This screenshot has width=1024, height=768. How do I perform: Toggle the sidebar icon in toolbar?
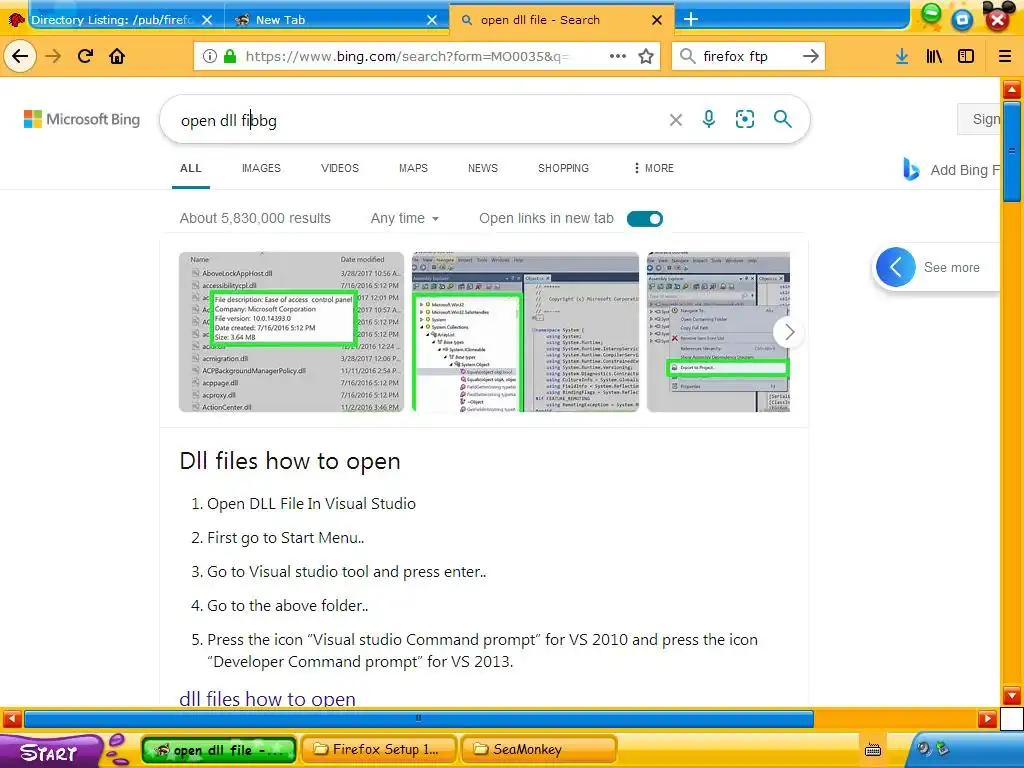pos(966,56)
